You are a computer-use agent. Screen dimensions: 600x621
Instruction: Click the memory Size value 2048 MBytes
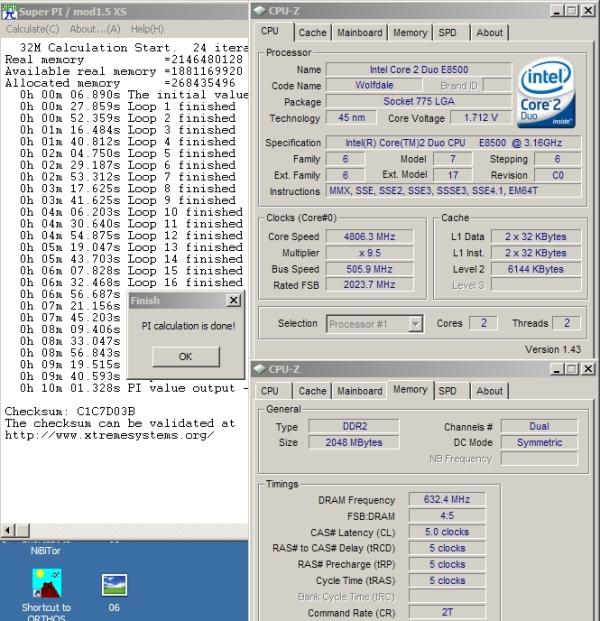click(354, 442)
